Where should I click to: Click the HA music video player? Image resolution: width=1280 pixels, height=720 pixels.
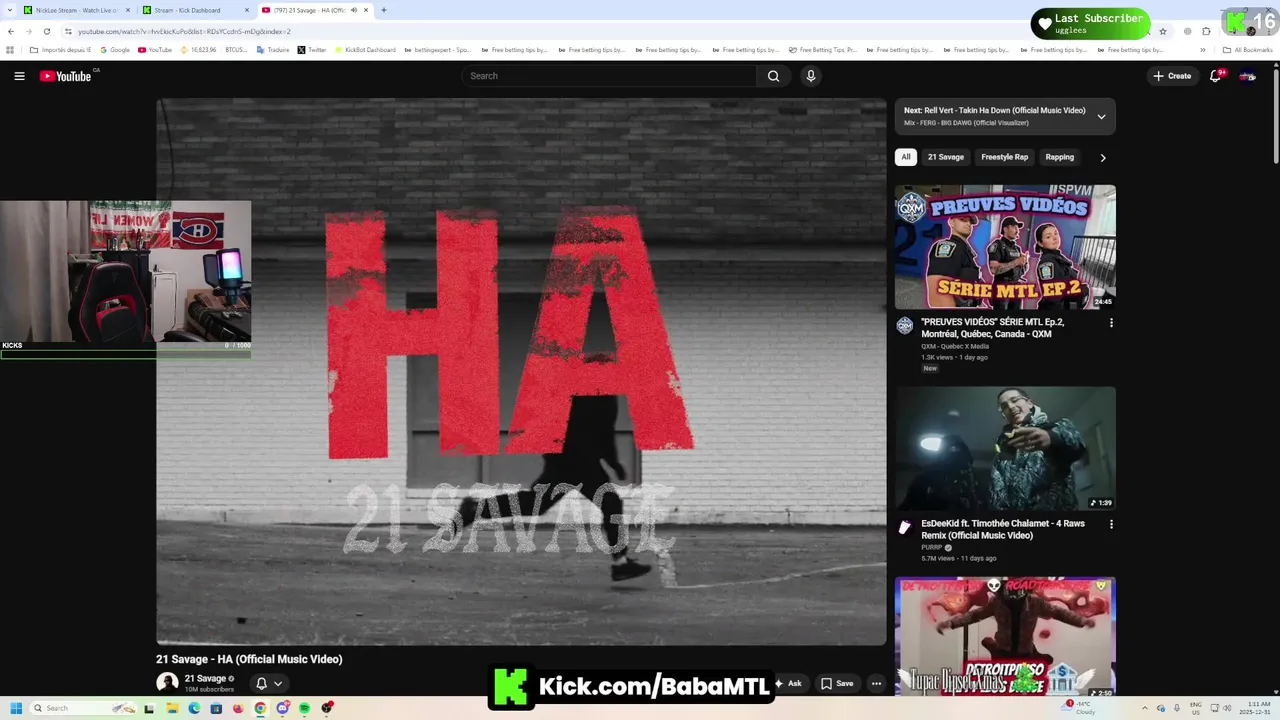pos(521,372)
